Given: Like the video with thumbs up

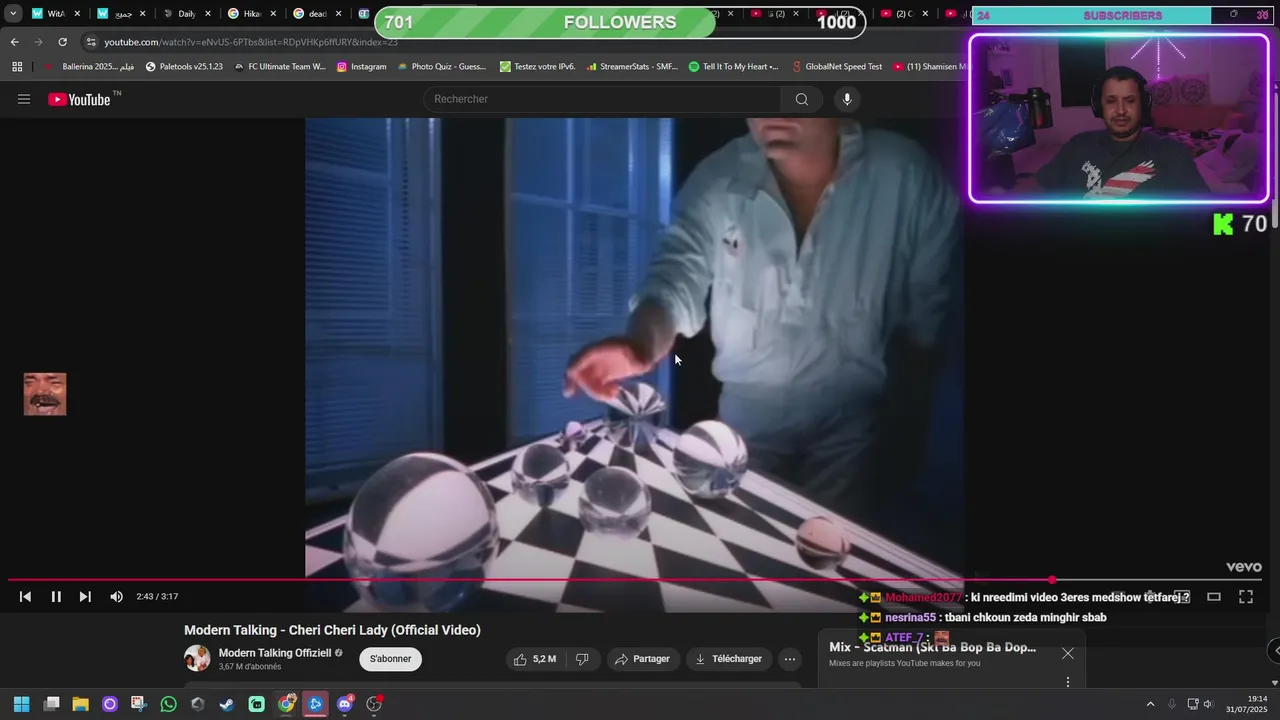Looking at the screenshot, I should pos(538,659).
